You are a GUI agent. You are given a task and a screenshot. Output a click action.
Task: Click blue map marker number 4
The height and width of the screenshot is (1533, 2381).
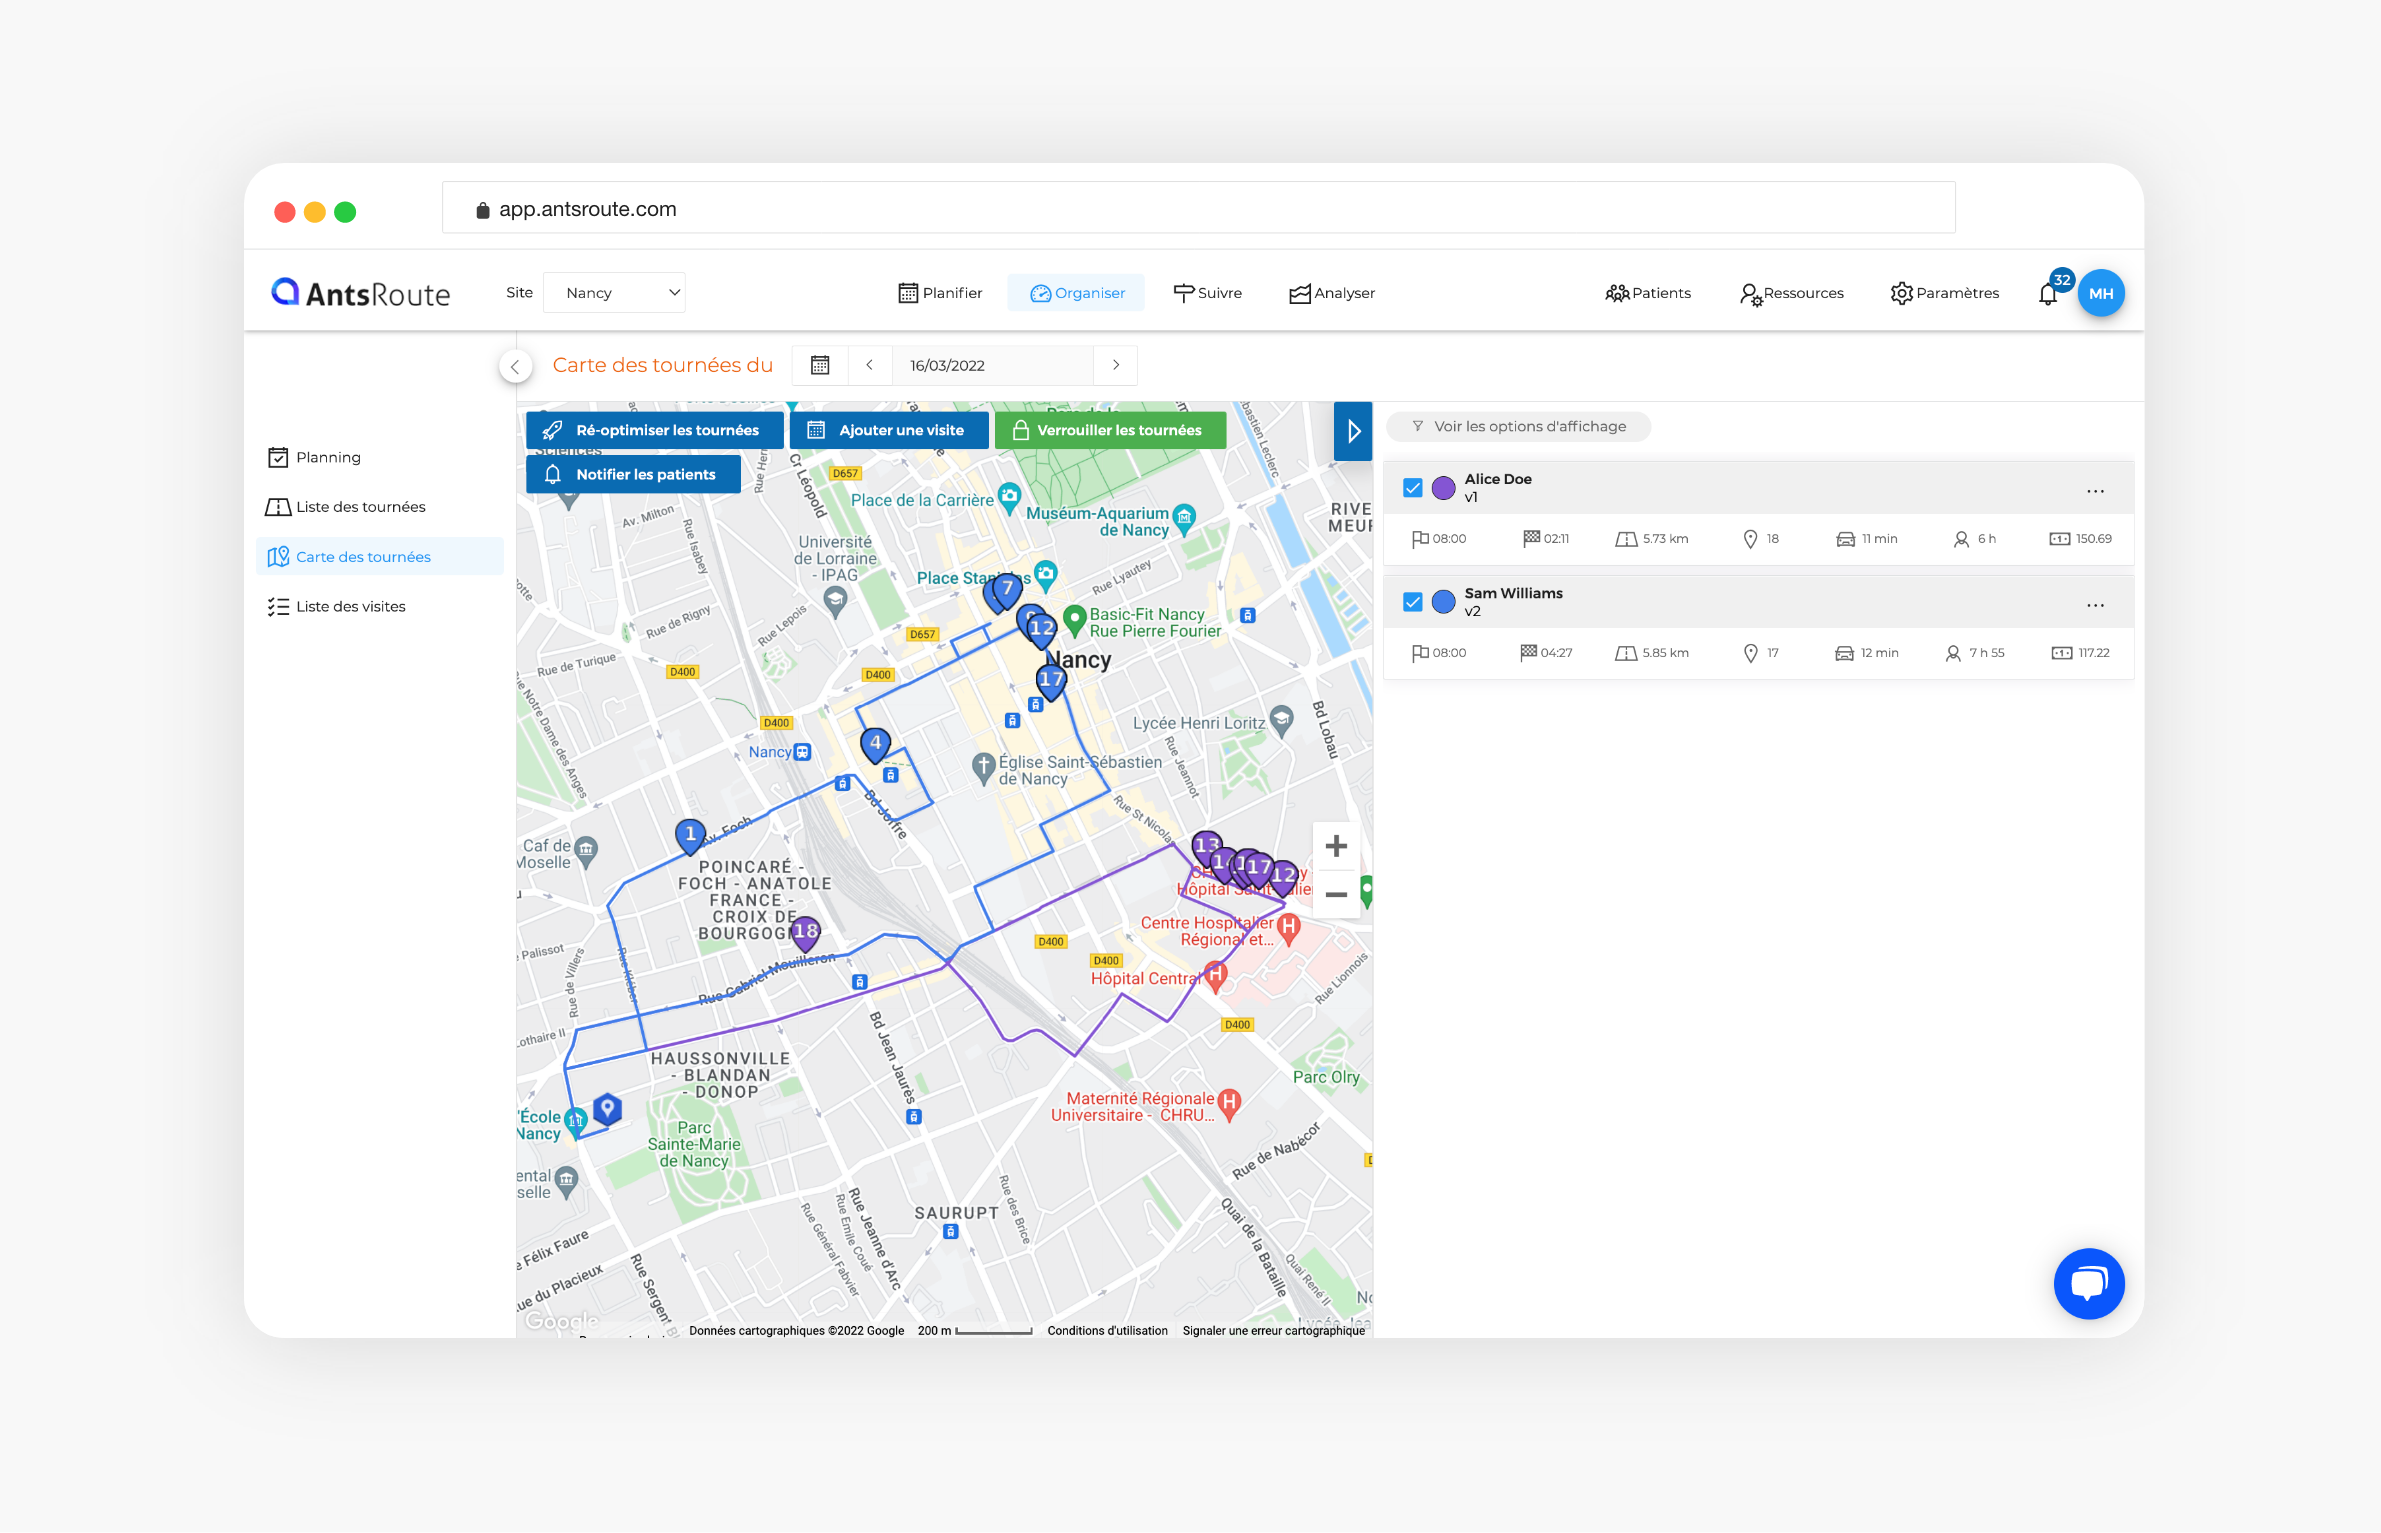coord(875,744)
